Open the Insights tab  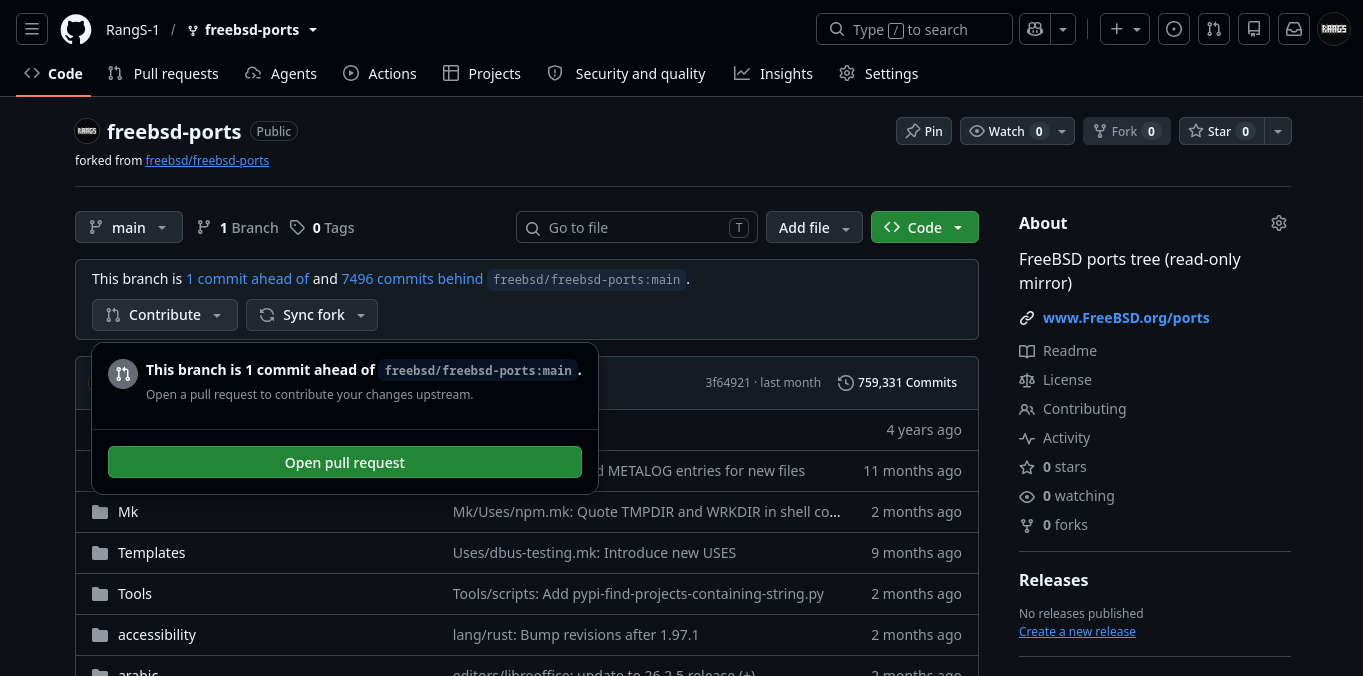tap(773, 74)
